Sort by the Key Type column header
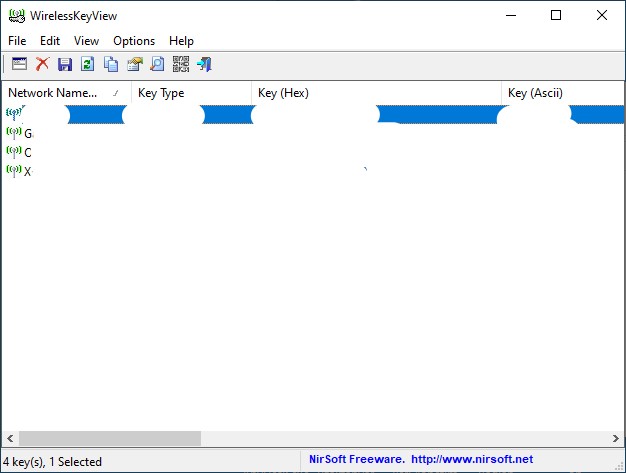Viewport: 626px width, 473px height. pyautogui.click(x=191, y=93)
